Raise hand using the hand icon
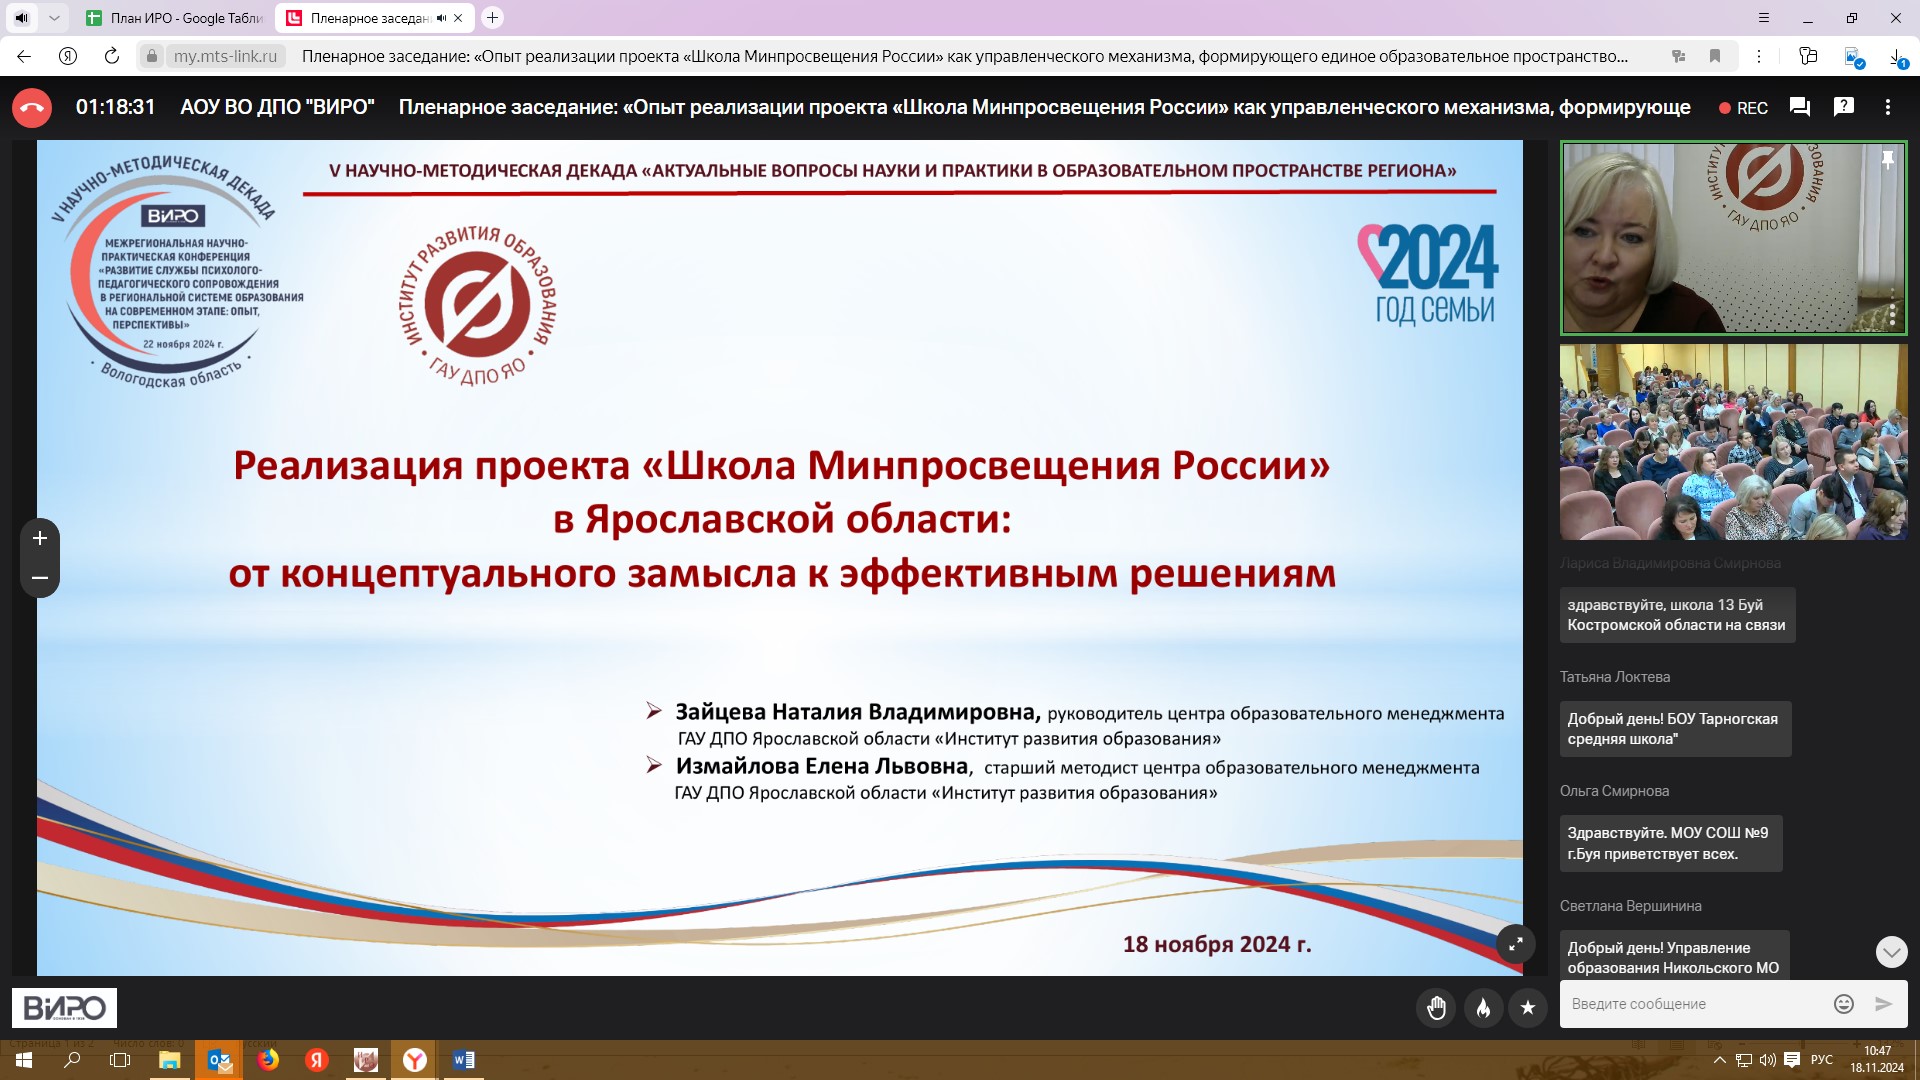1920x1080 pixels. pos(1436,1008)
